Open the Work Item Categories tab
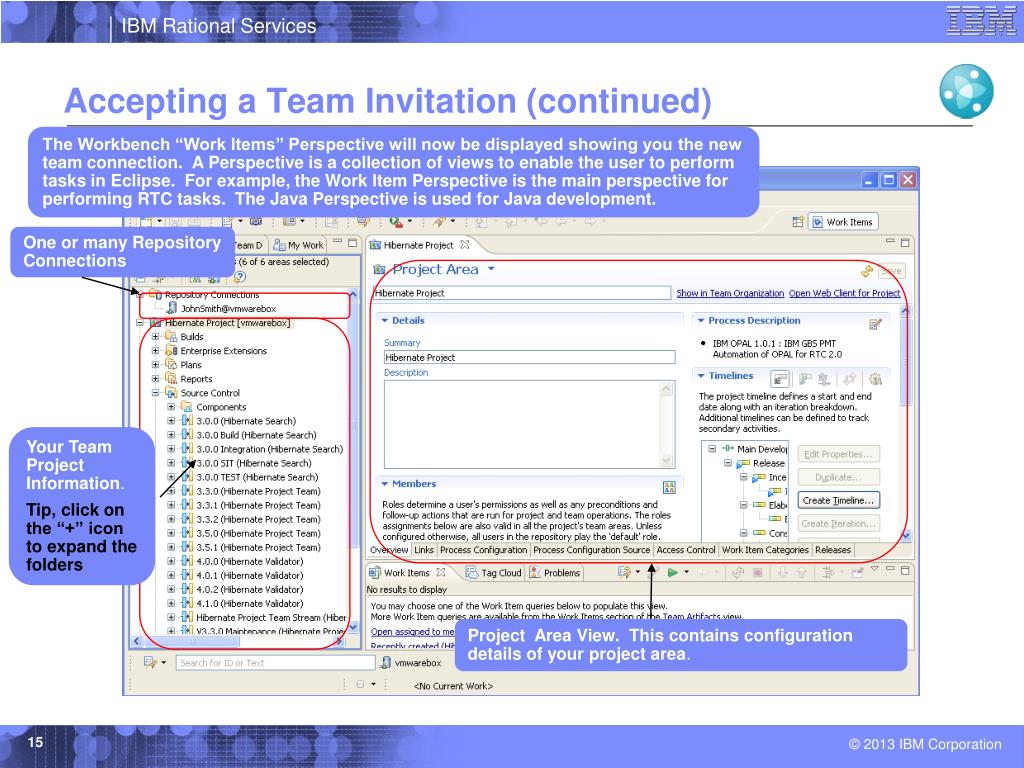 765,550
